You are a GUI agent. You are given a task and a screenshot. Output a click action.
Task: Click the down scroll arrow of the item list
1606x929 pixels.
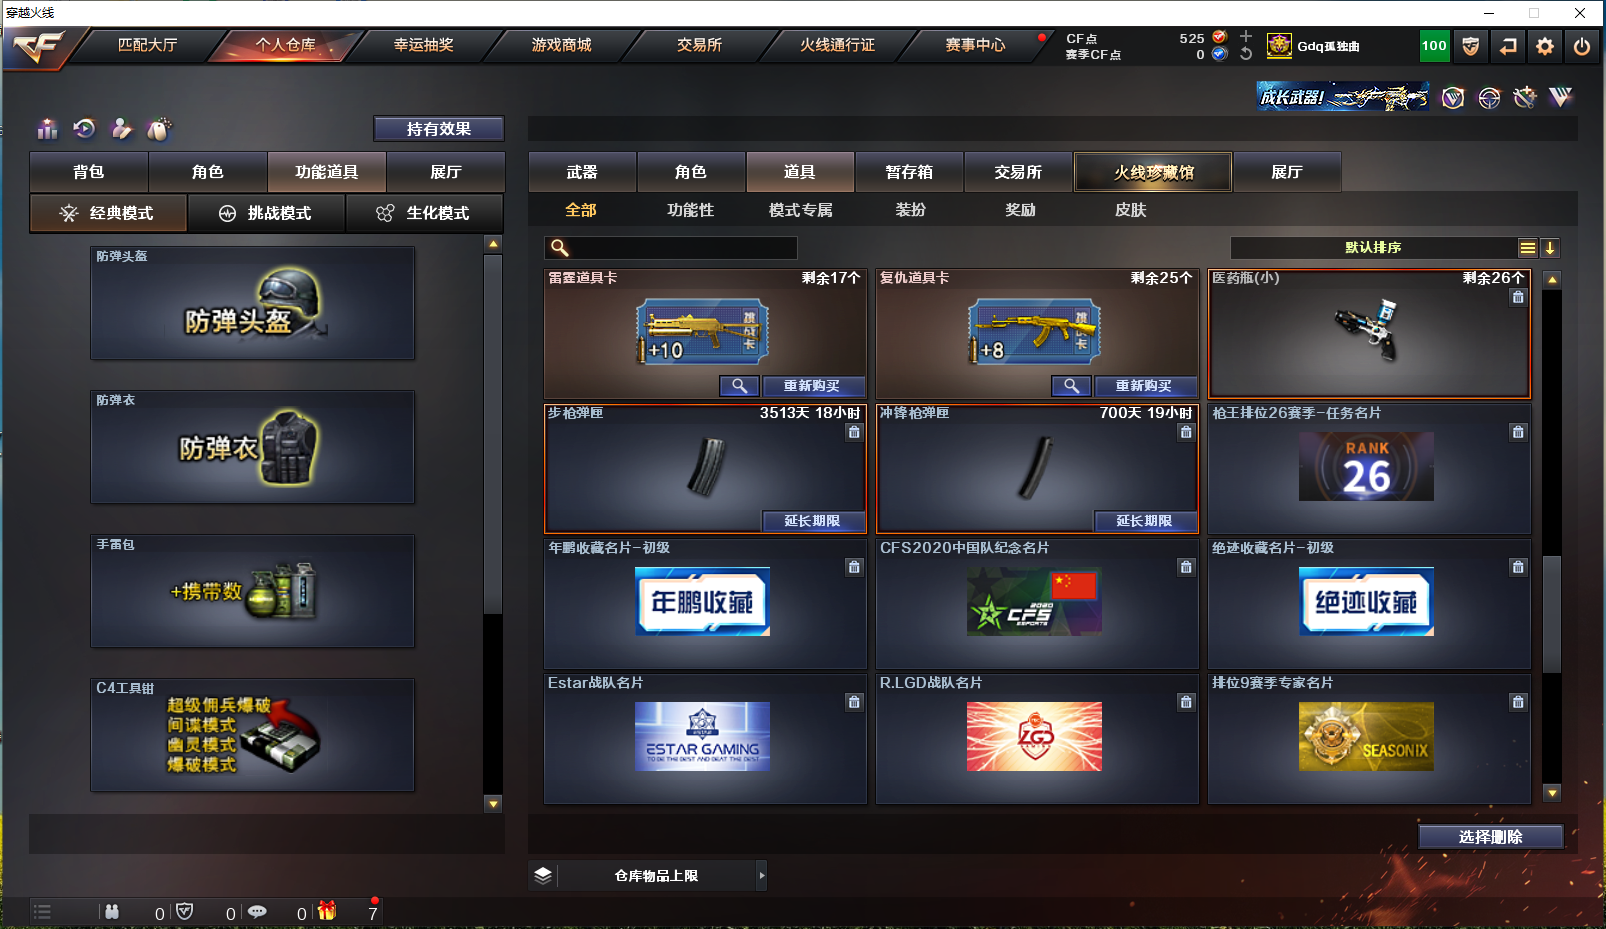[1552, 793]
